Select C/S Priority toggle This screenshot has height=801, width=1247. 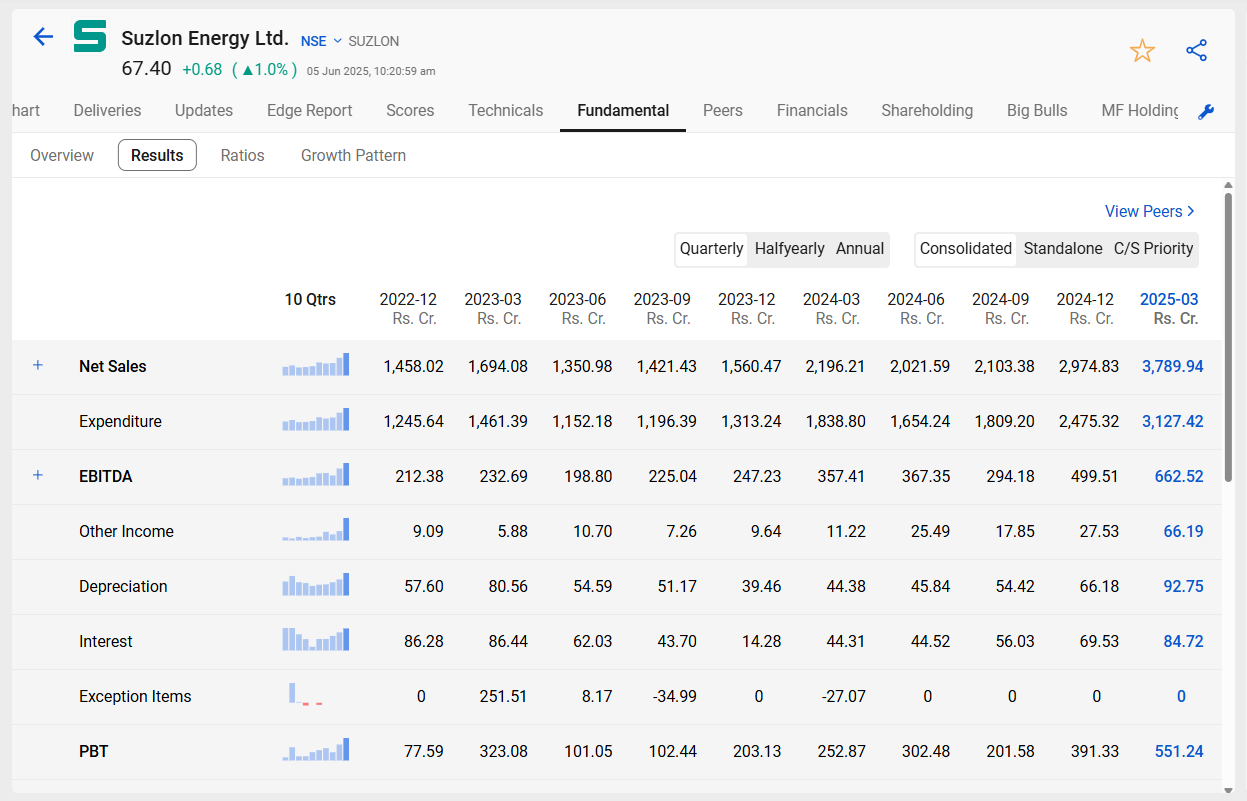tap(1154, 249)
